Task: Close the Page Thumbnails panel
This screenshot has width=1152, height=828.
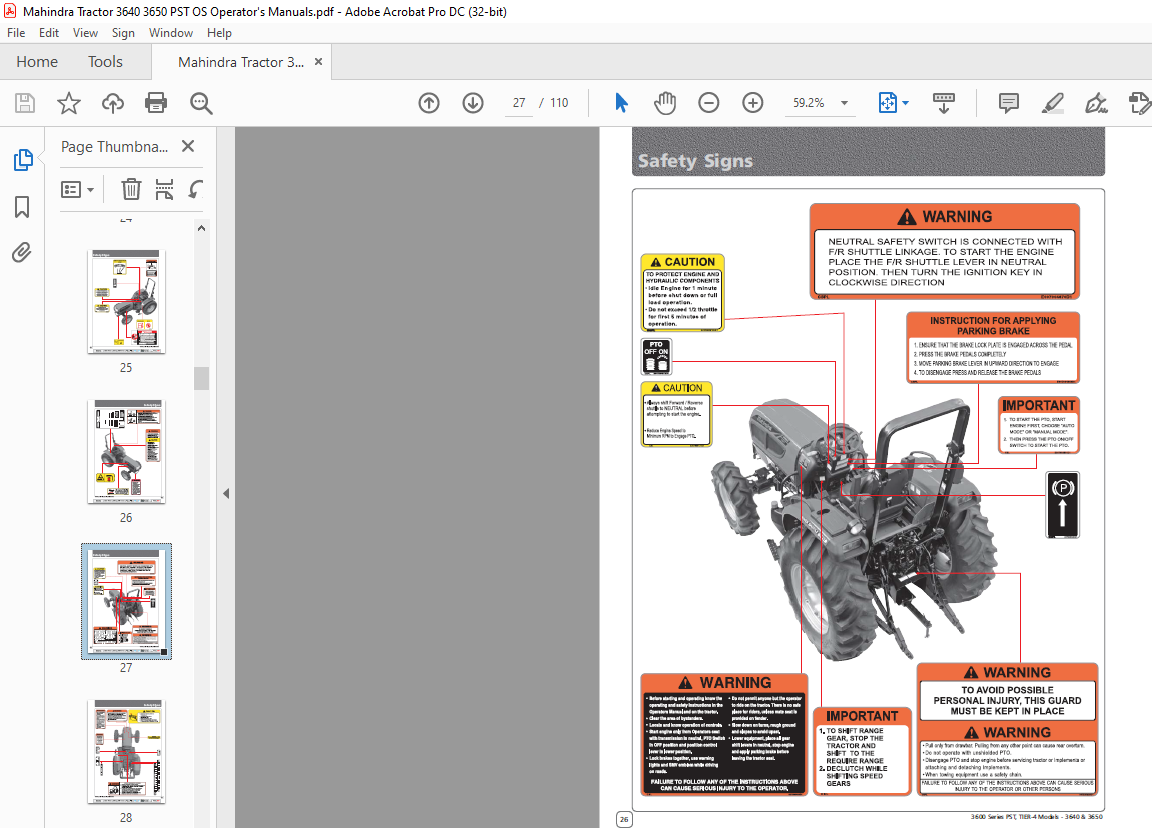Action: coord(188,146)
